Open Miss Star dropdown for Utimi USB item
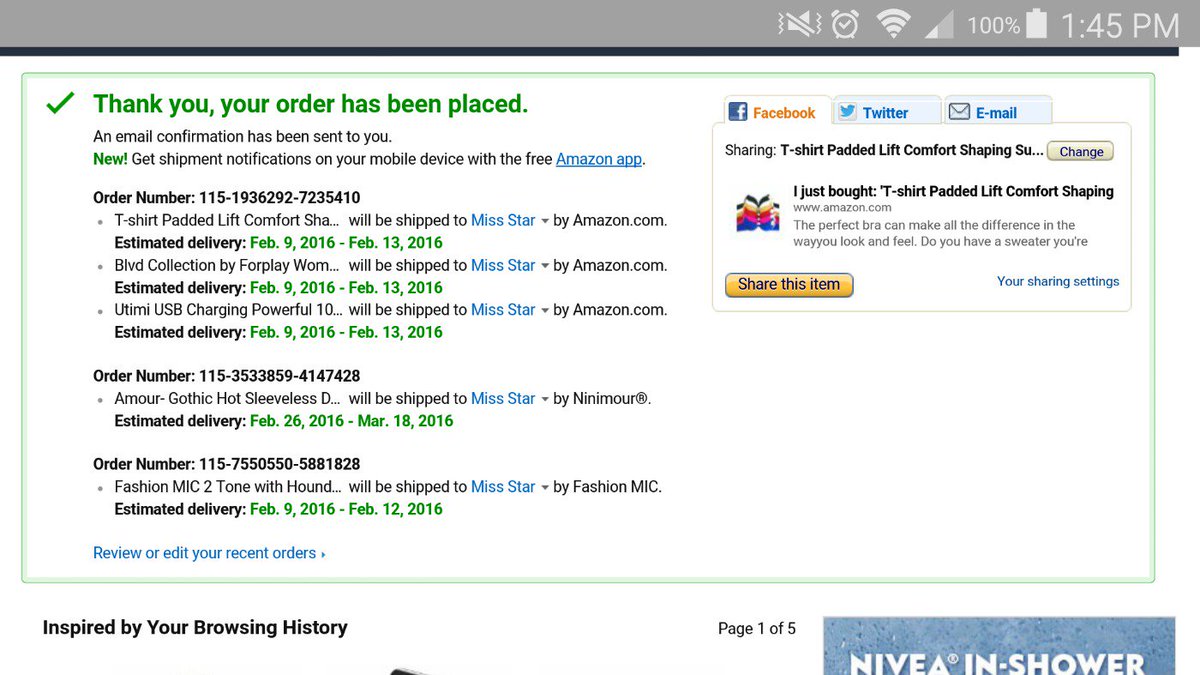Image resolution: width=1200 pixels, height=675 pixels. point(545,310)
